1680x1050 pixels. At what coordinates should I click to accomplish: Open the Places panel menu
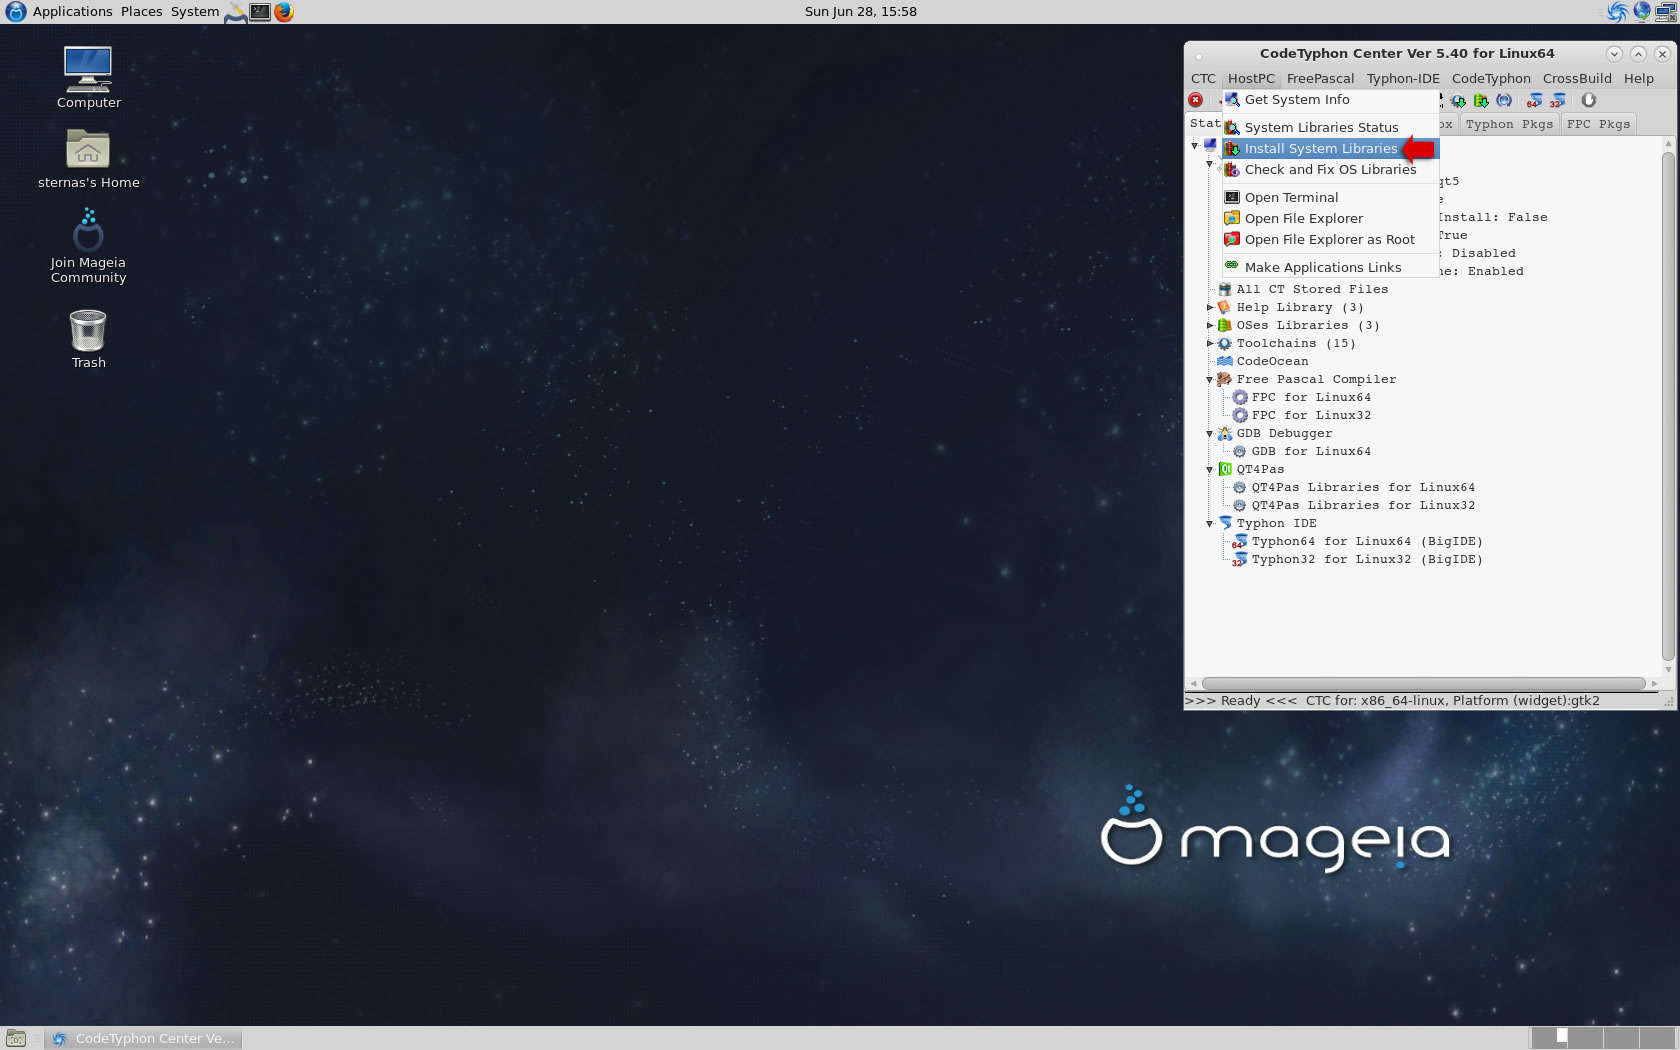click(141, 12)
